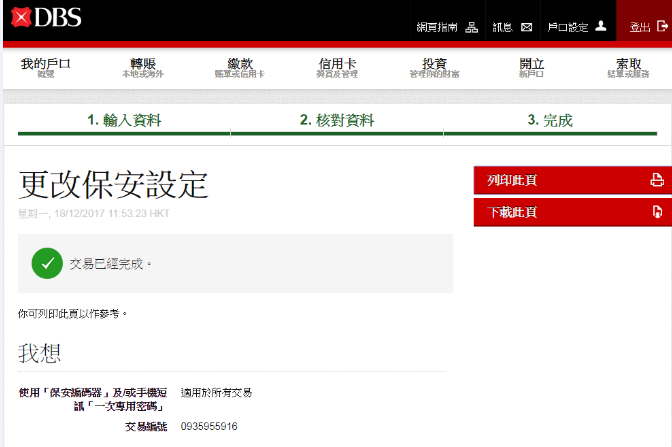
Task: Click the download icon on 下載此頁
Action: tap(657, 212)
